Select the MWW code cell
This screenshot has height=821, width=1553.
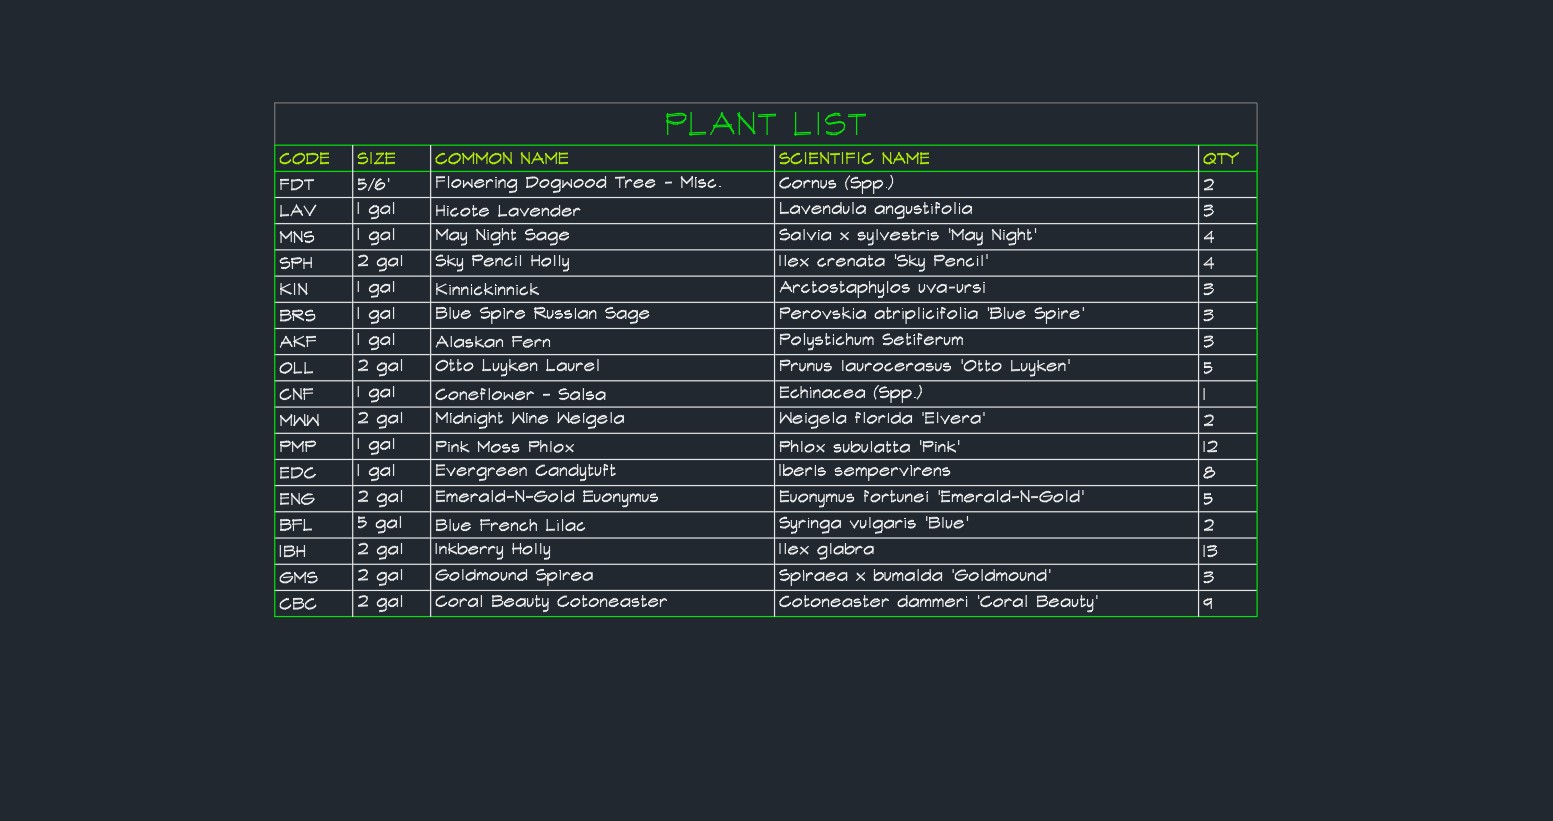pos(313,420)
